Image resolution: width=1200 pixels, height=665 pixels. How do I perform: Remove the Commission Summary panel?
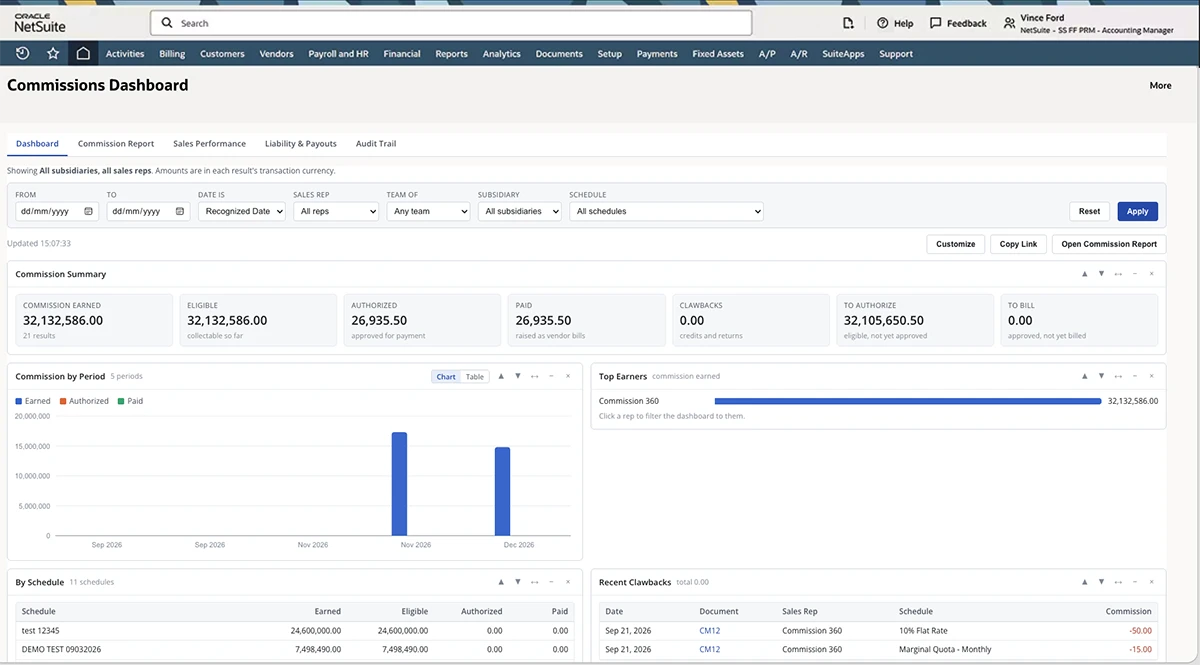coord(1151,274)
